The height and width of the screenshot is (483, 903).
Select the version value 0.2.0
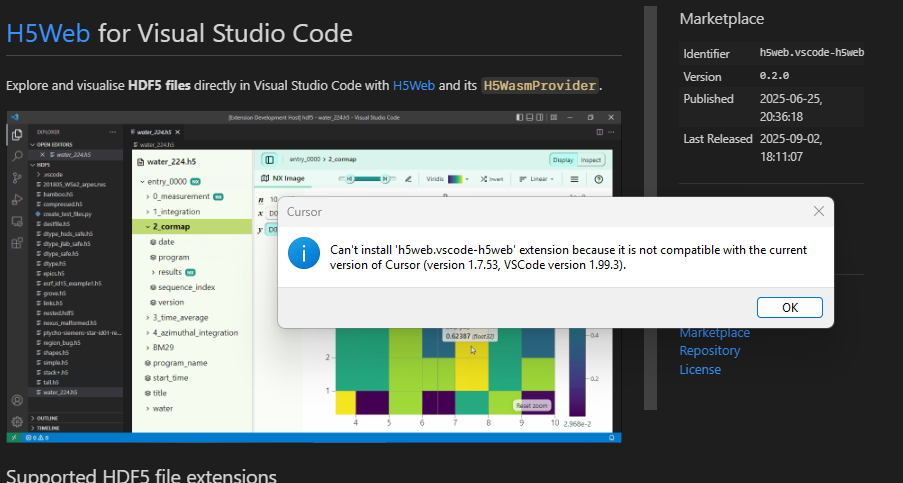pyautogui.click(x=774, y=76)
